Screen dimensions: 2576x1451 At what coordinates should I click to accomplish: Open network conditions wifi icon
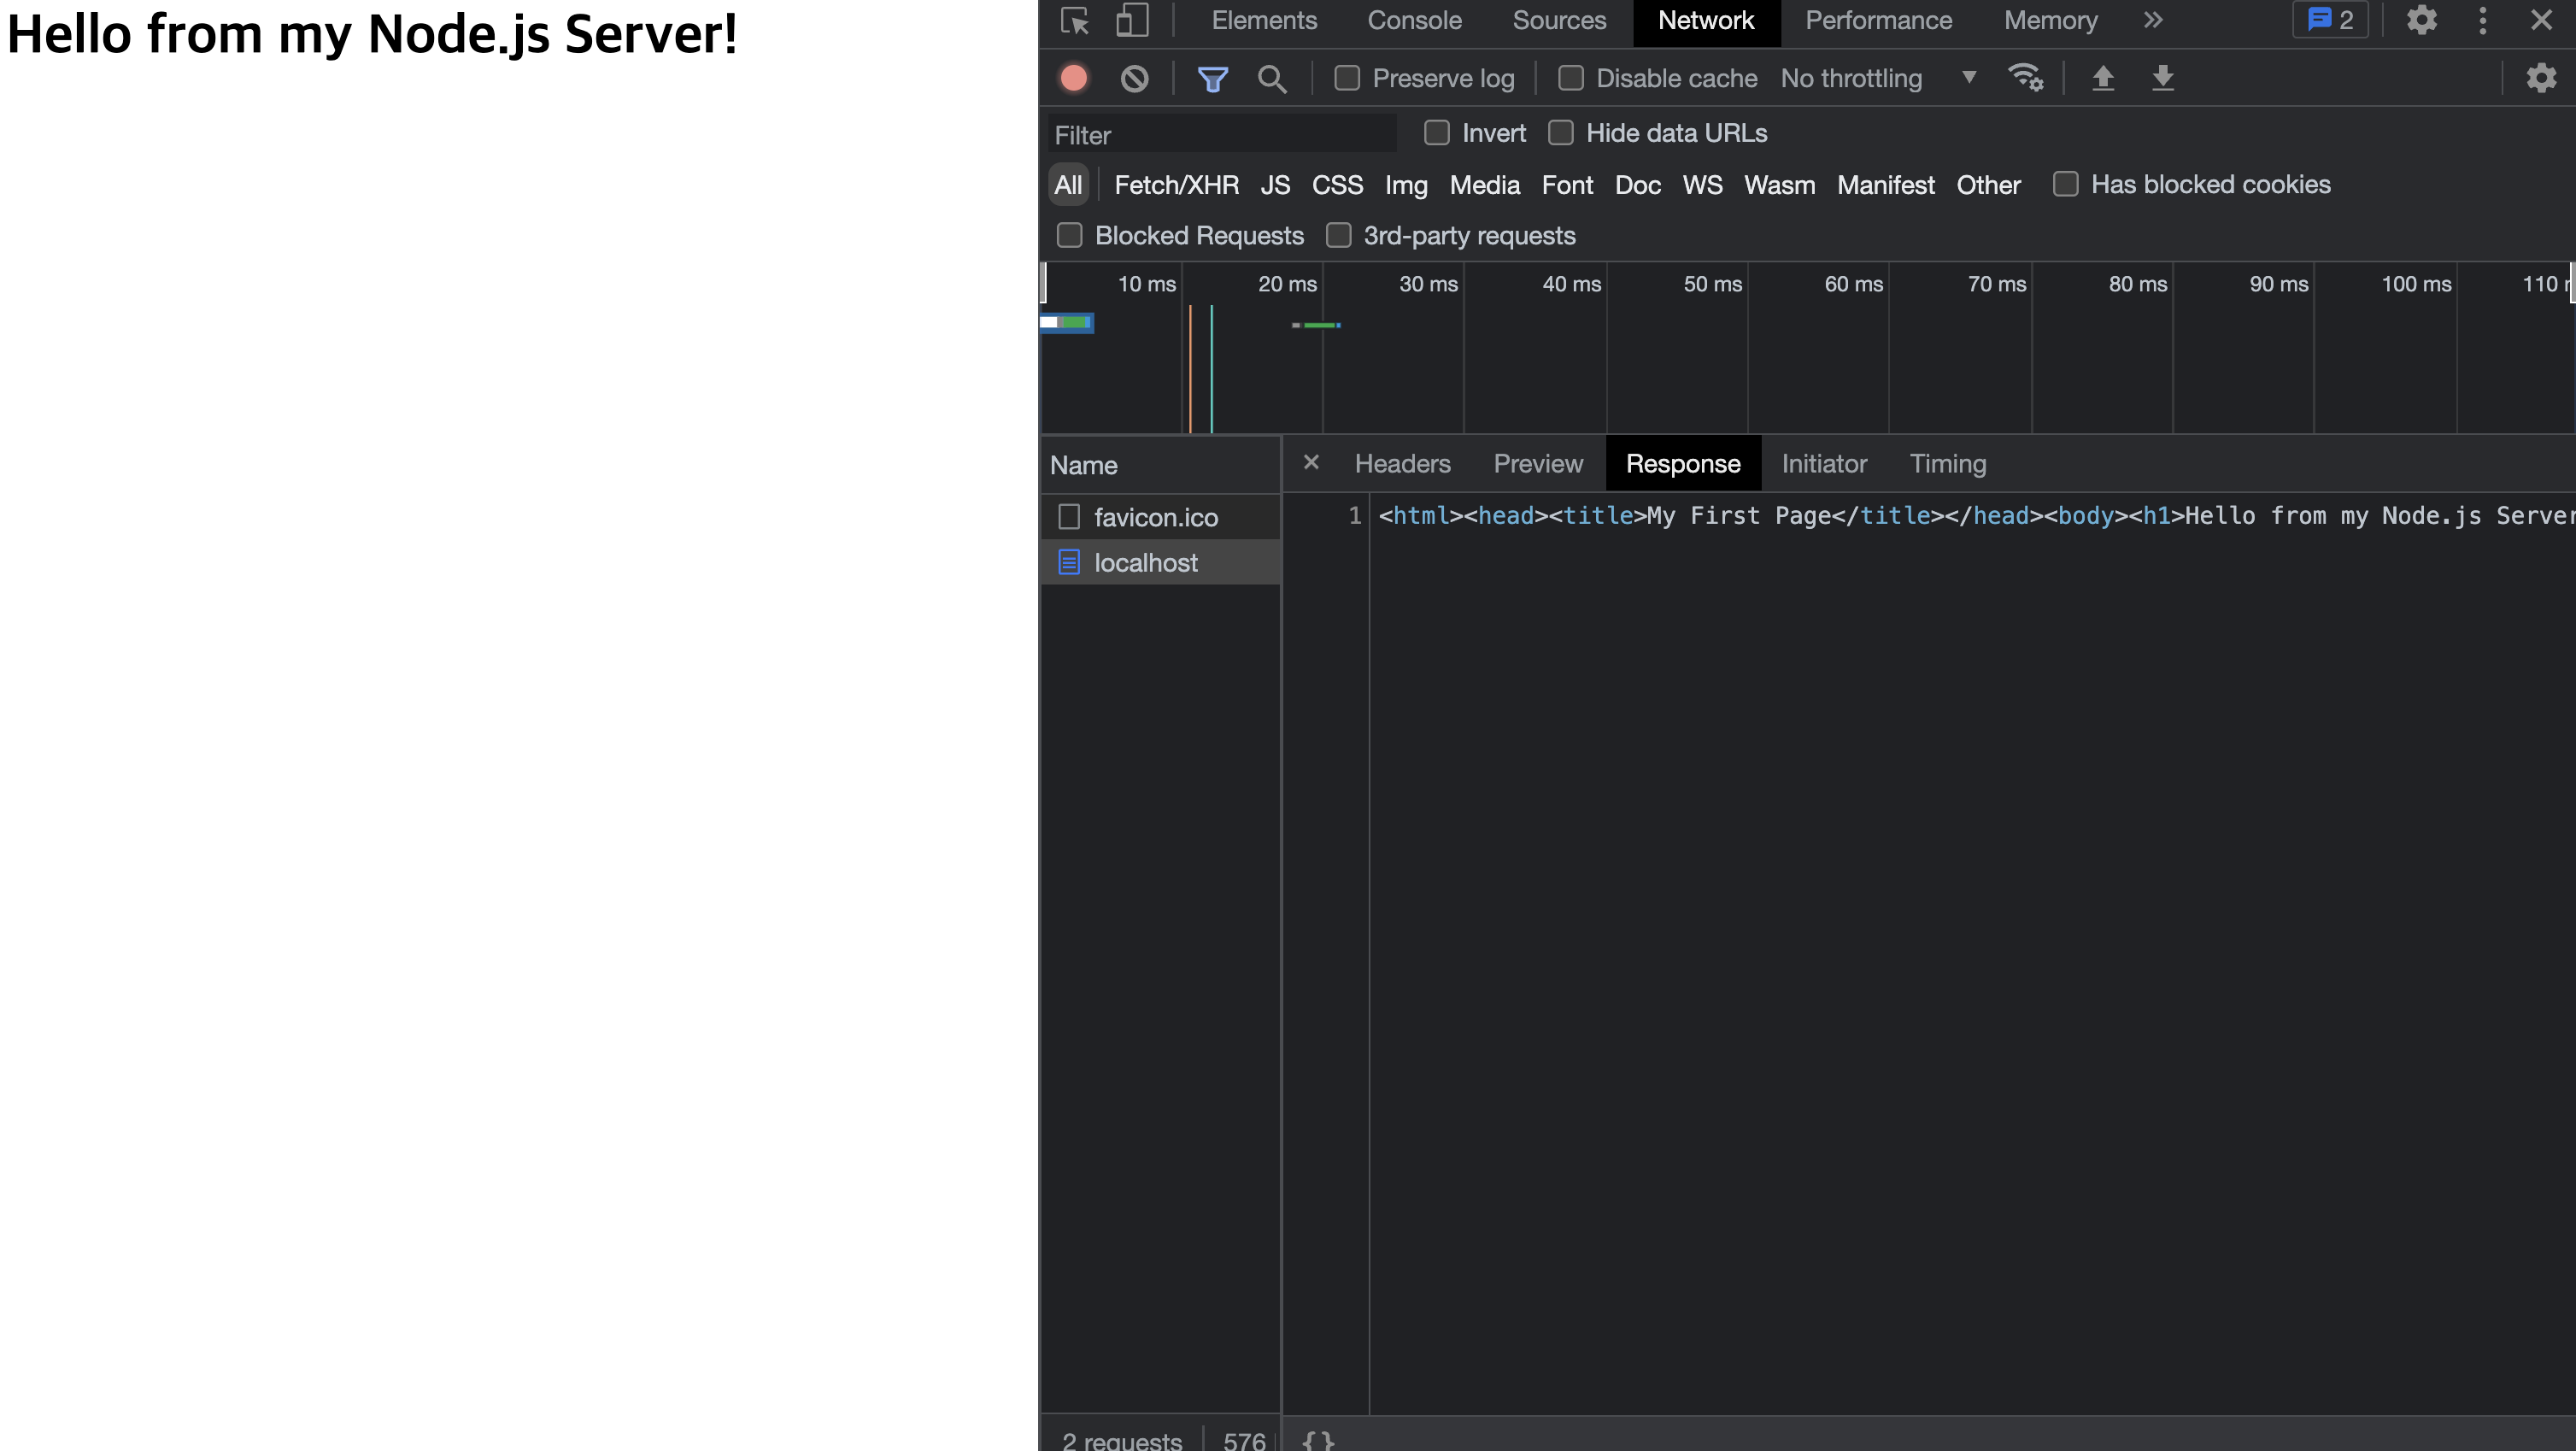[2025, 78]
